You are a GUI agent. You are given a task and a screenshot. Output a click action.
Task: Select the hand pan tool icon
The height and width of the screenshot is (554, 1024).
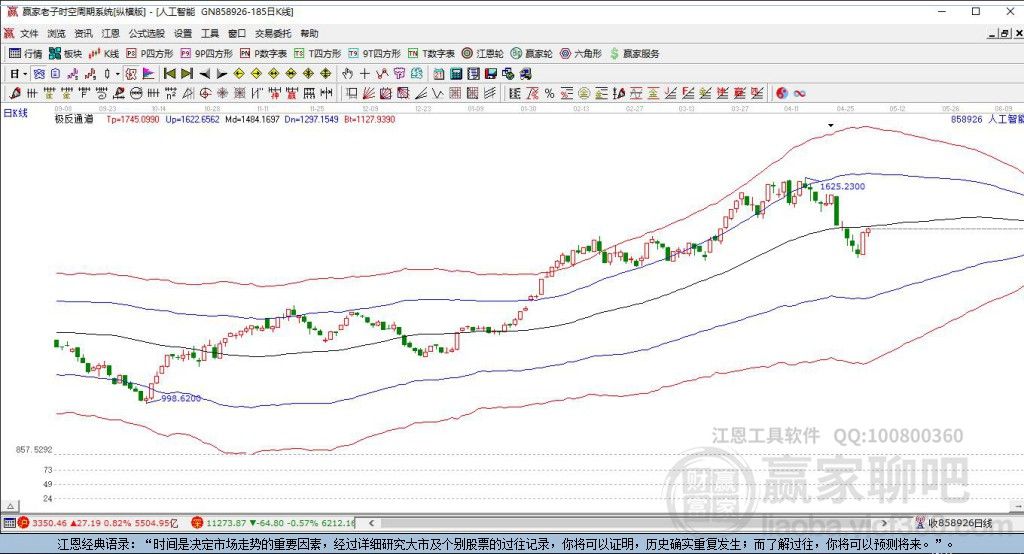tap(348, 73)
